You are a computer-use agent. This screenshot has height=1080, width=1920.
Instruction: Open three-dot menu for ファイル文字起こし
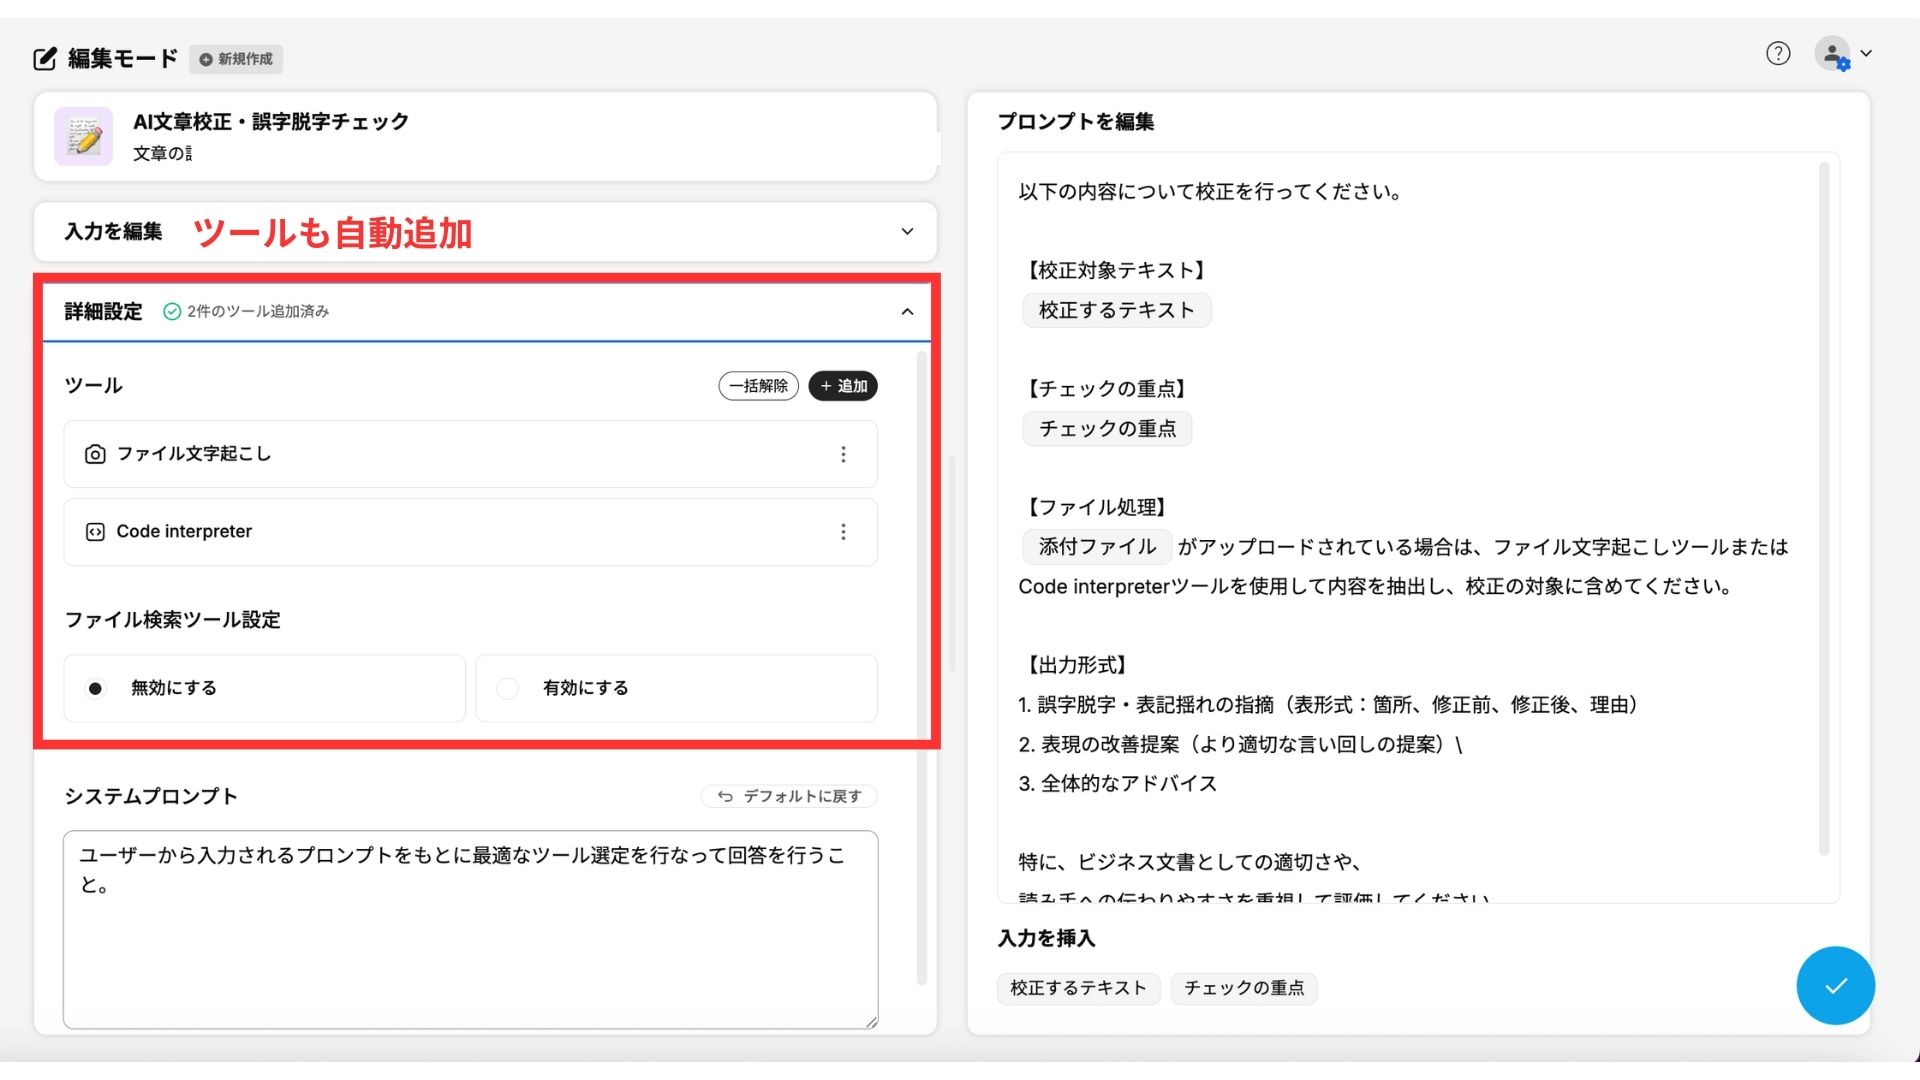[843, 454]
